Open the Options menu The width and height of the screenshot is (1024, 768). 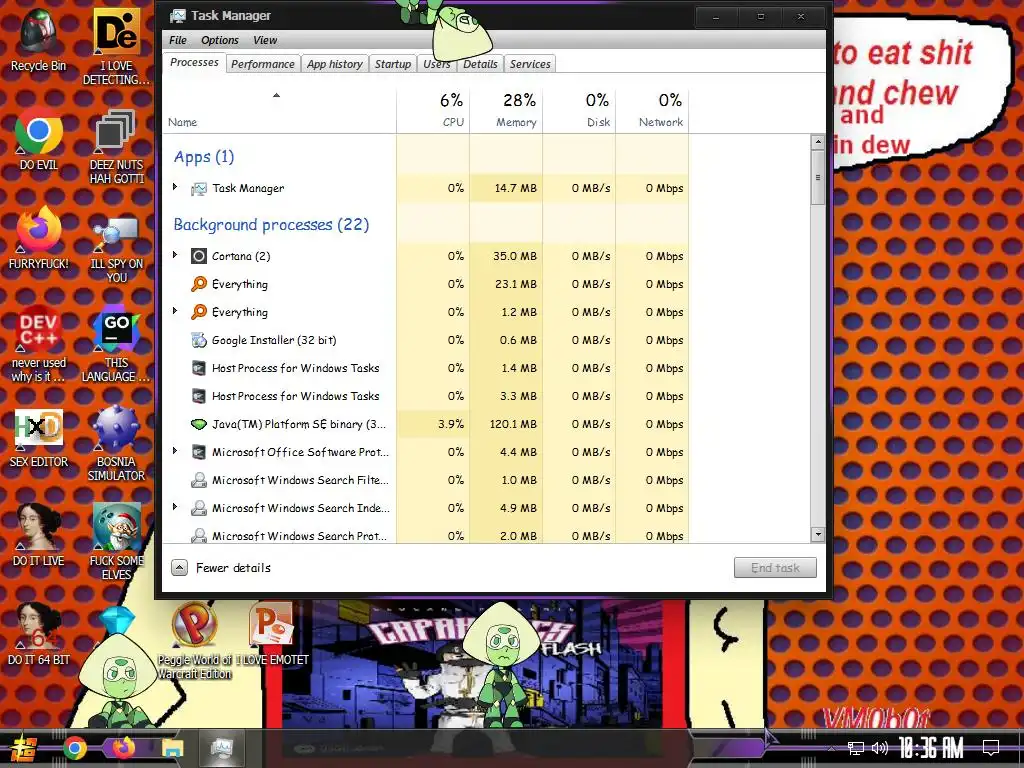[219, 40]
